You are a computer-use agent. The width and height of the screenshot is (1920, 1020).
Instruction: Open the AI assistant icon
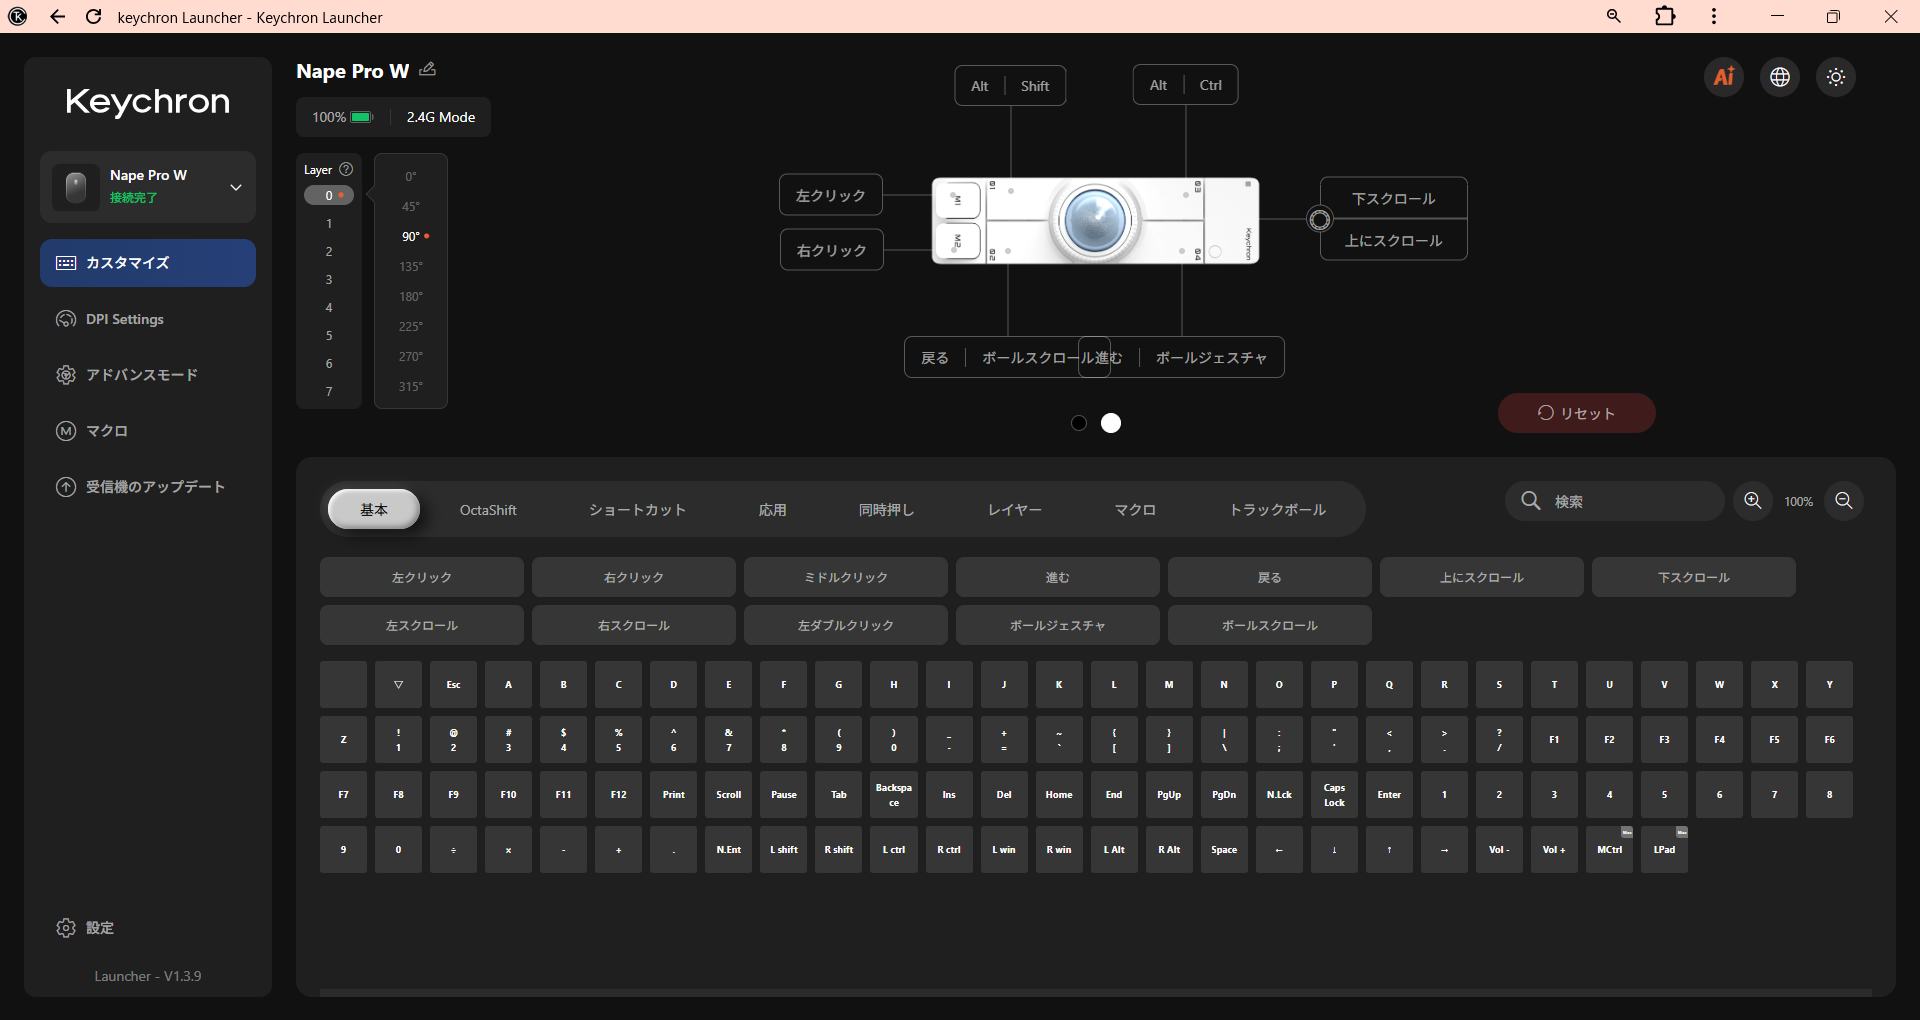[x=1724, y=77]
